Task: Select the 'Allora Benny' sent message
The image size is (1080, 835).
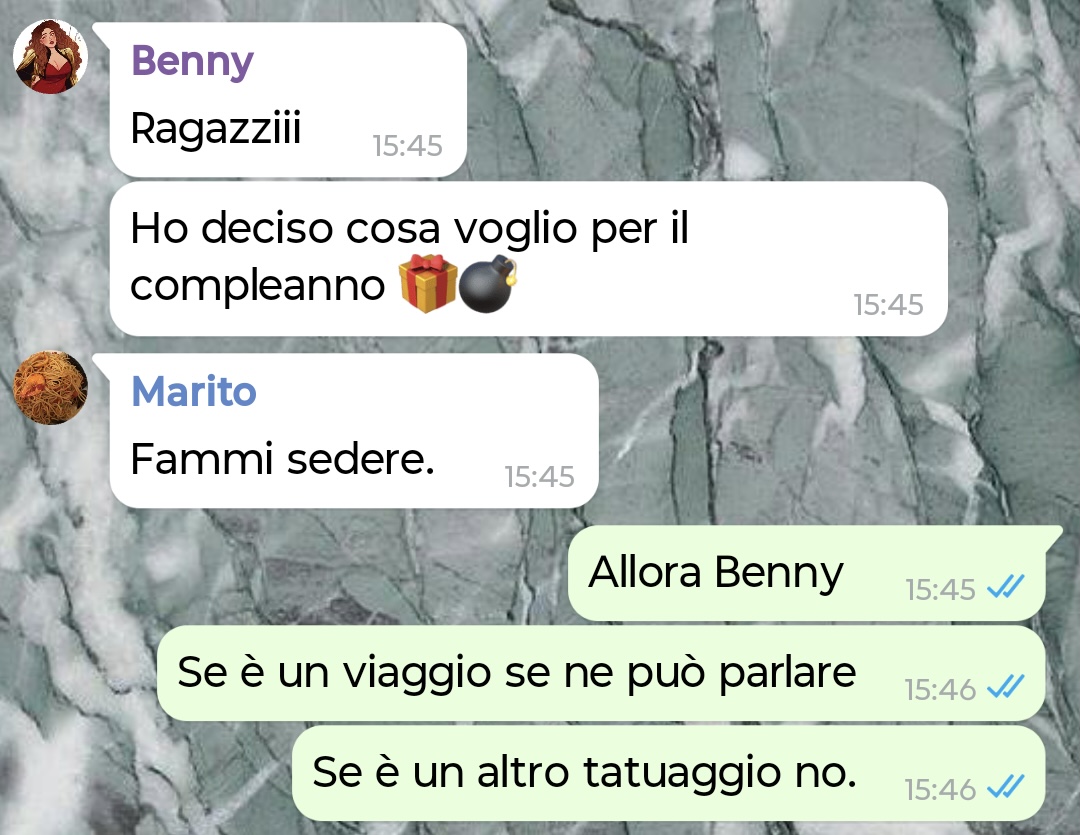Action: 807,573
